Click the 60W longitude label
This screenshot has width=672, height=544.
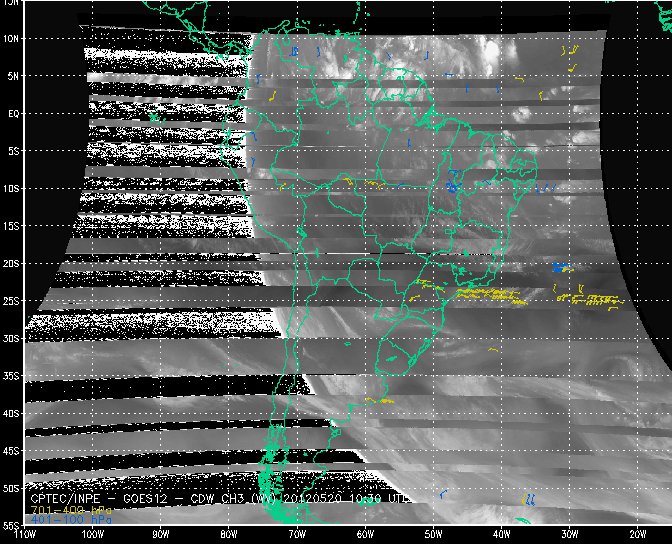tap(365, 534)
